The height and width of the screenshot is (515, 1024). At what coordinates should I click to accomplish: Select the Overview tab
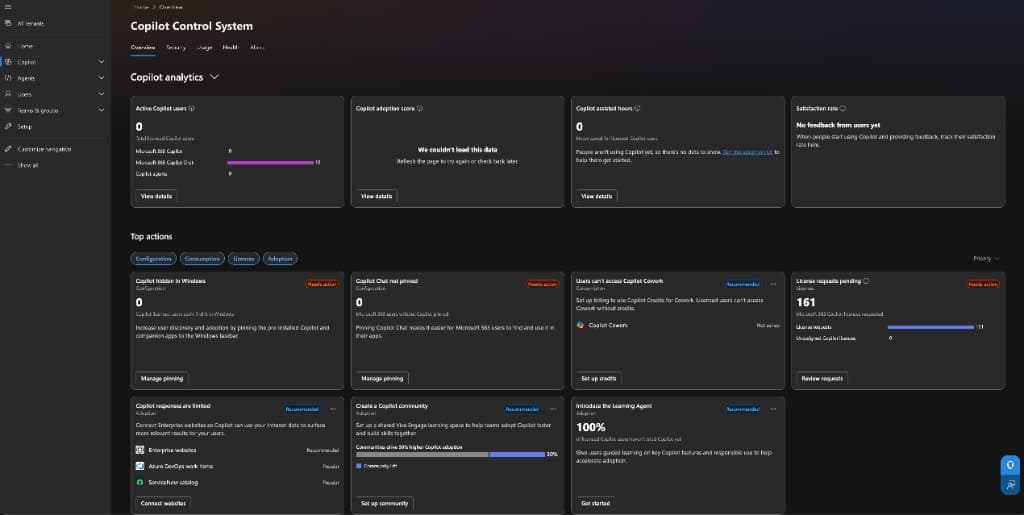143,47
